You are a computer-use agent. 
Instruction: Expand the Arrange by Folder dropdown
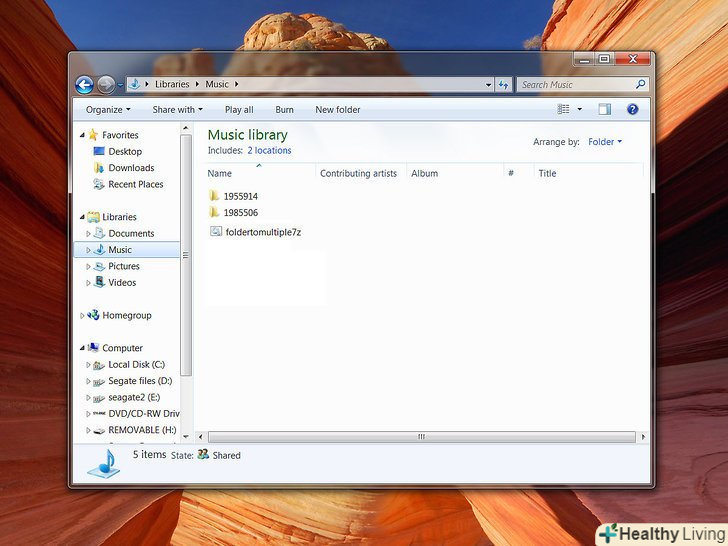(x=604, y=142)
